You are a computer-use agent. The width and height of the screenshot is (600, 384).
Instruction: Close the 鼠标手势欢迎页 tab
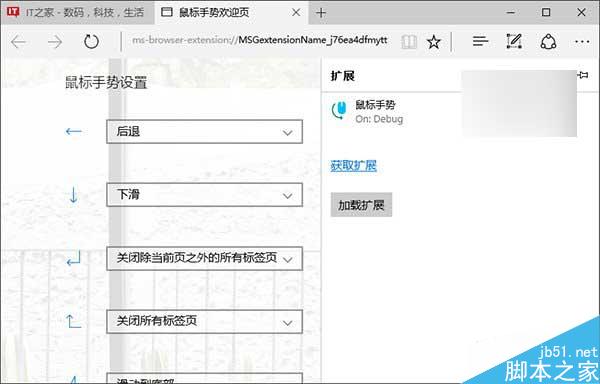(x=296, y=12)
